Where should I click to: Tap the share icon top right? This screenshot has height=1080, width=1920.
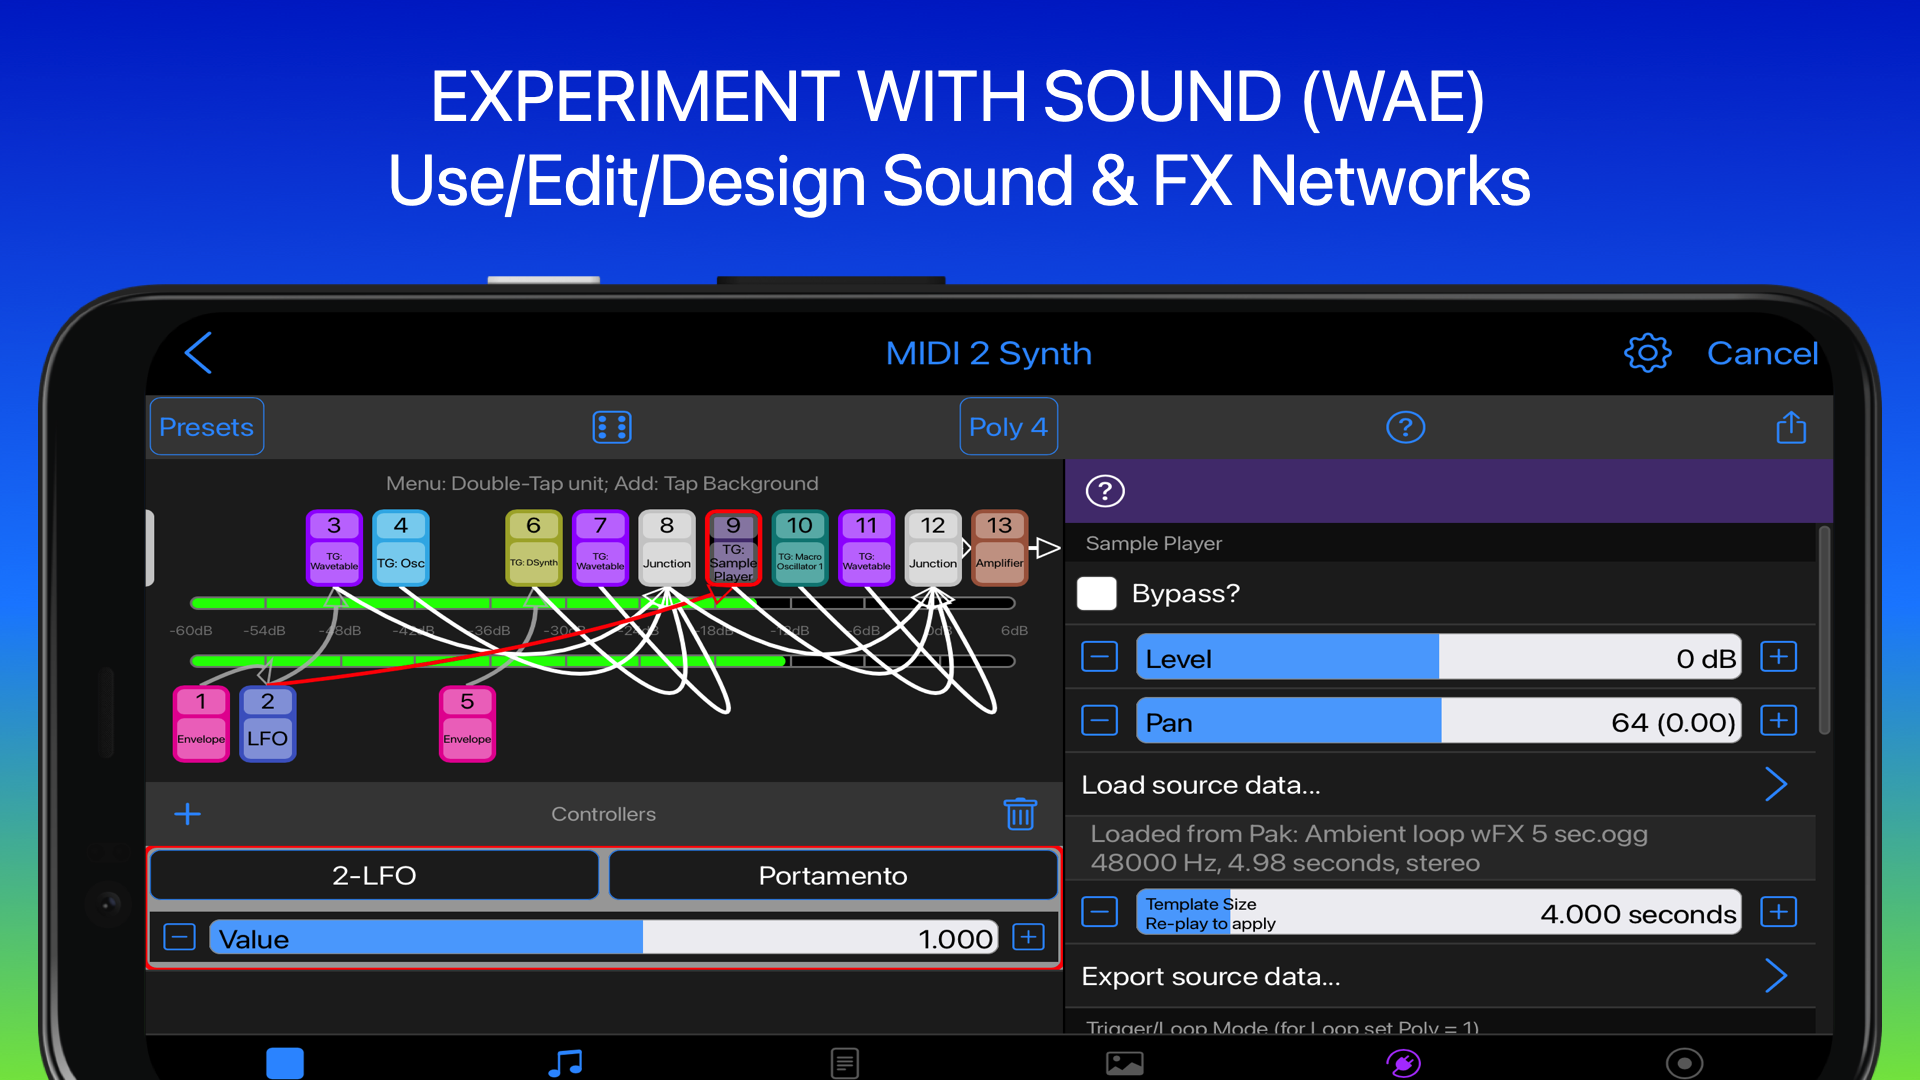pos(1791,427)
